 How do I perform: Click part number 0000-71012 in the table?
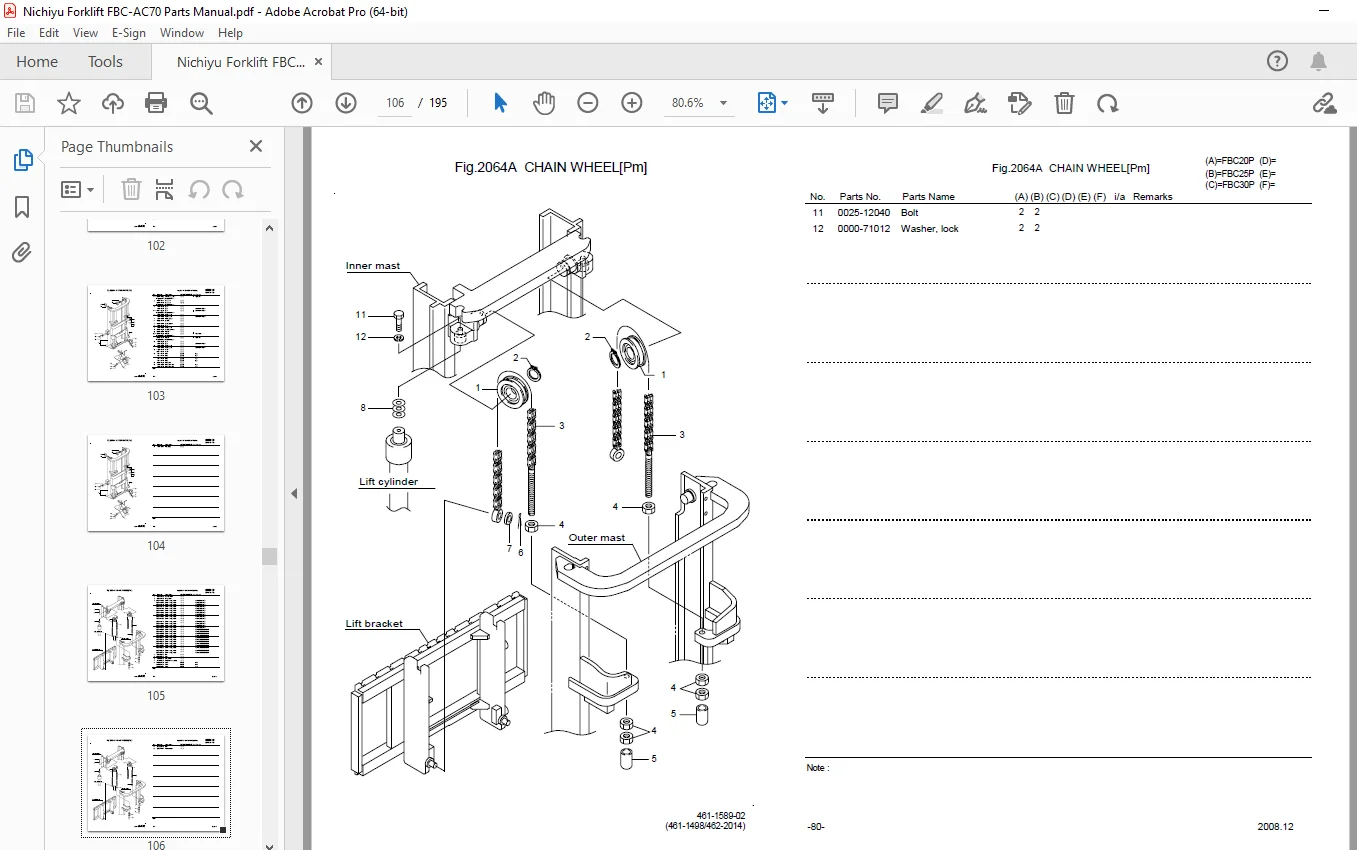point(864,229)
